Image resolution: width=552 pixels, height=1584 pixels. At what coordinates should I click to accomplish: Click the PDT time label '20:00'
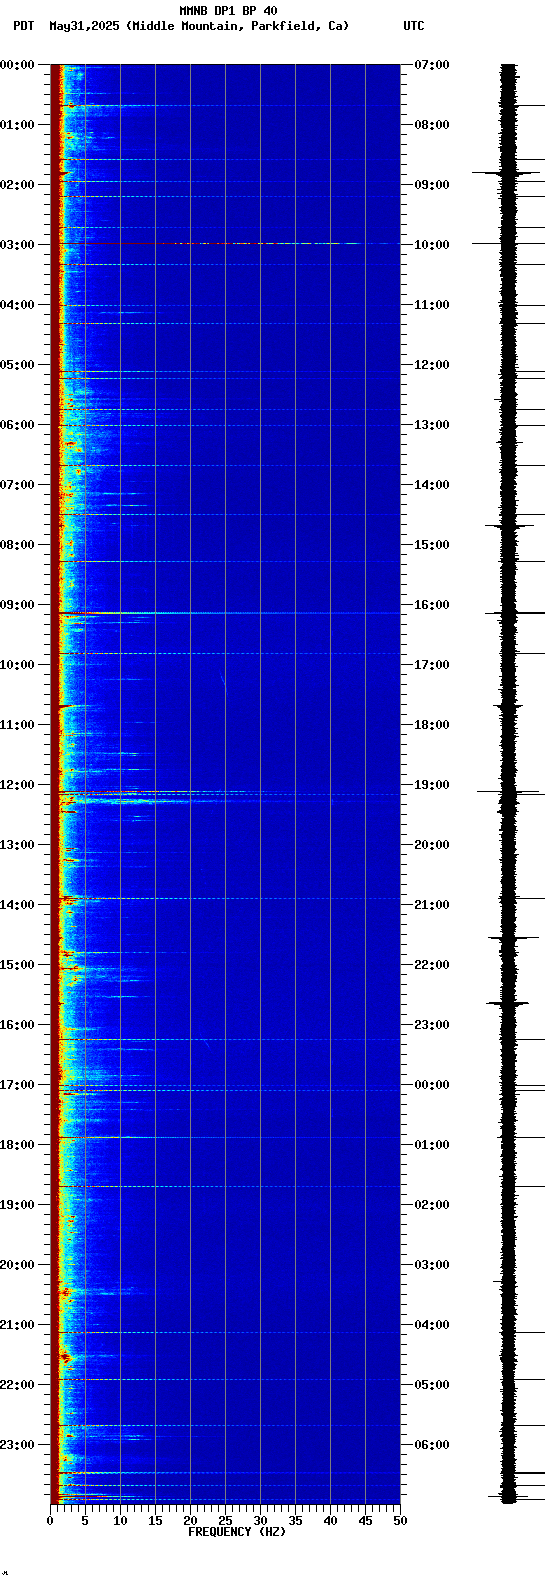click(17, 1265)
